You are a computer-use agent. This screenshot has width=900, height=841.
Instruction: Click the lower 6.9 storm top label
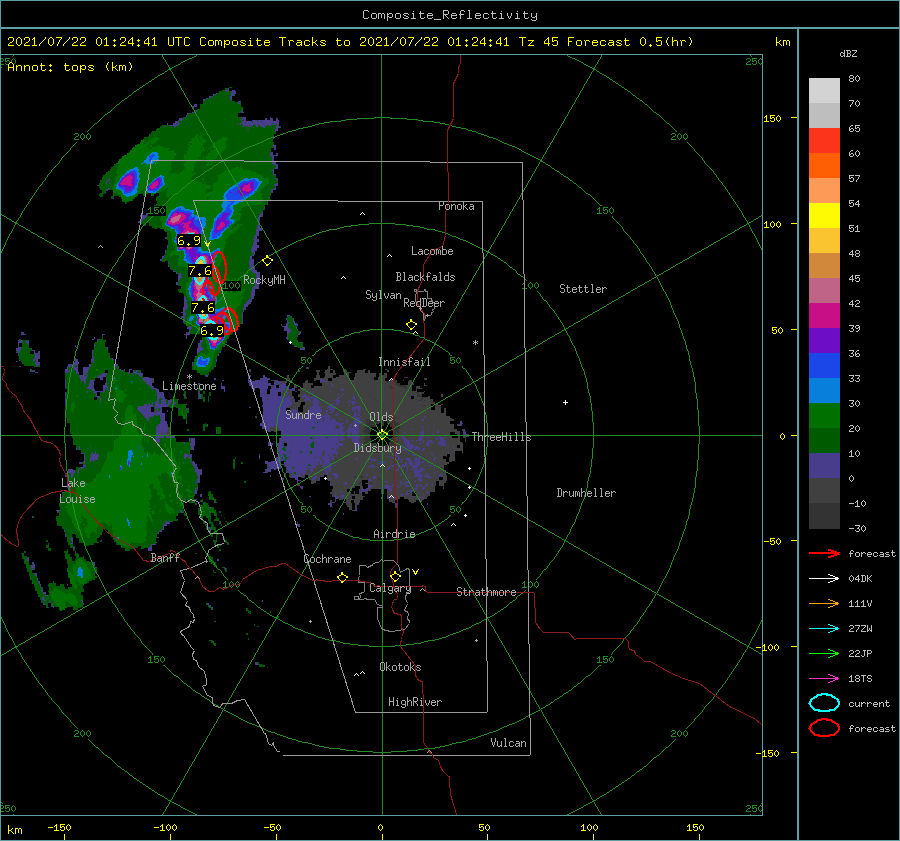coord(212,331)
